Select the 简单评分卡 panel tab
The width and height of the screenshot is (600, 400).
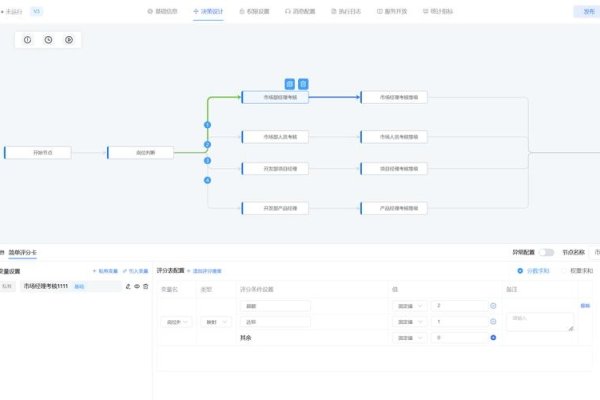point(23,252)
